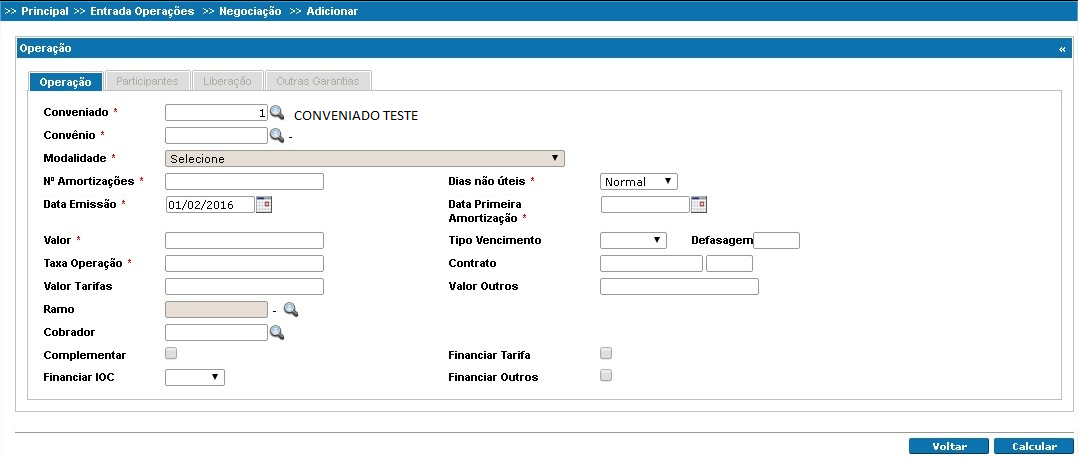Open the Convênio lookup magnifier
1078x458 pixels.
click(x=277, y=136)
